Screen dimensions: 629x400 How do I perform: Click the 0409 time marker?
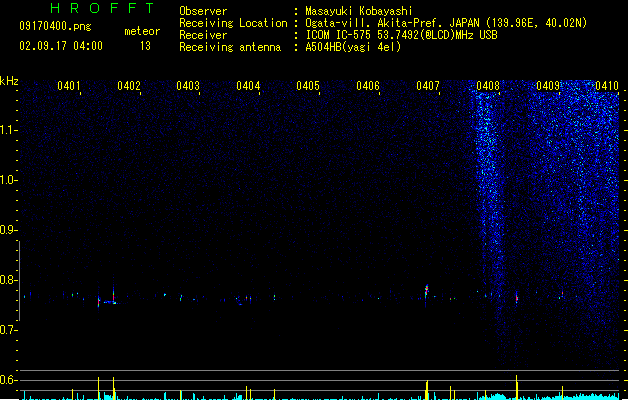click(548, 86)
